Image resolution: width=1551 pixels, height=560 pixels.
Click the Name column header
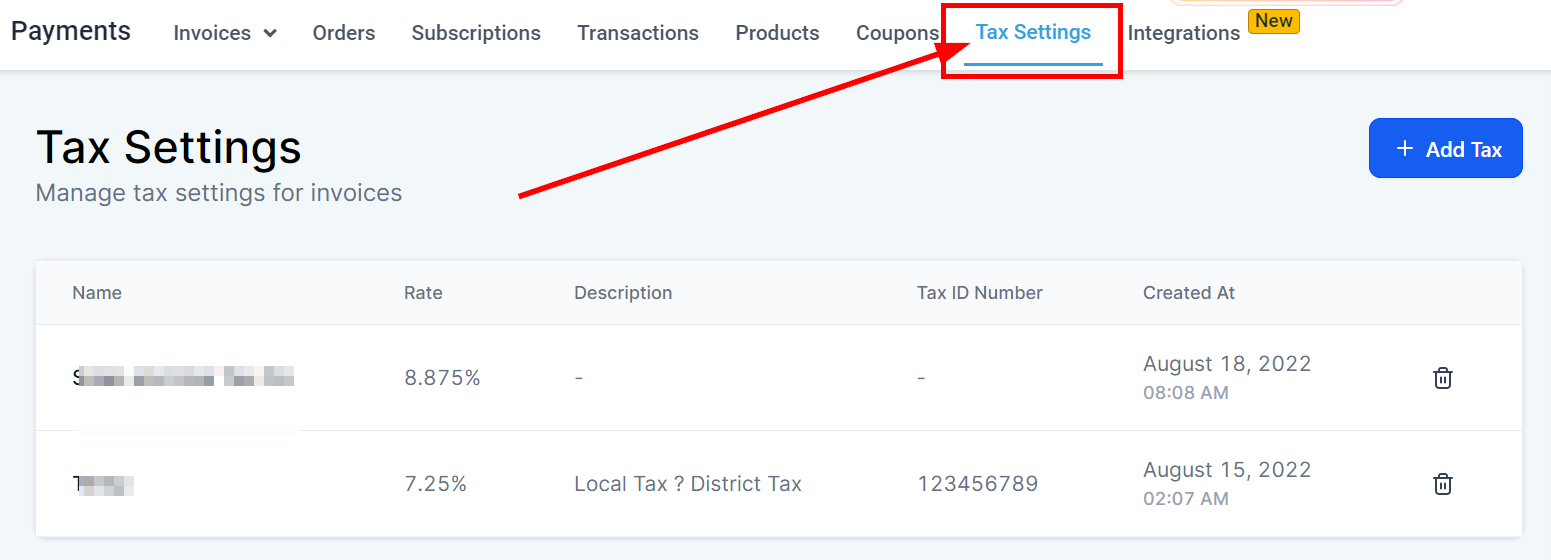coord(97,293)
